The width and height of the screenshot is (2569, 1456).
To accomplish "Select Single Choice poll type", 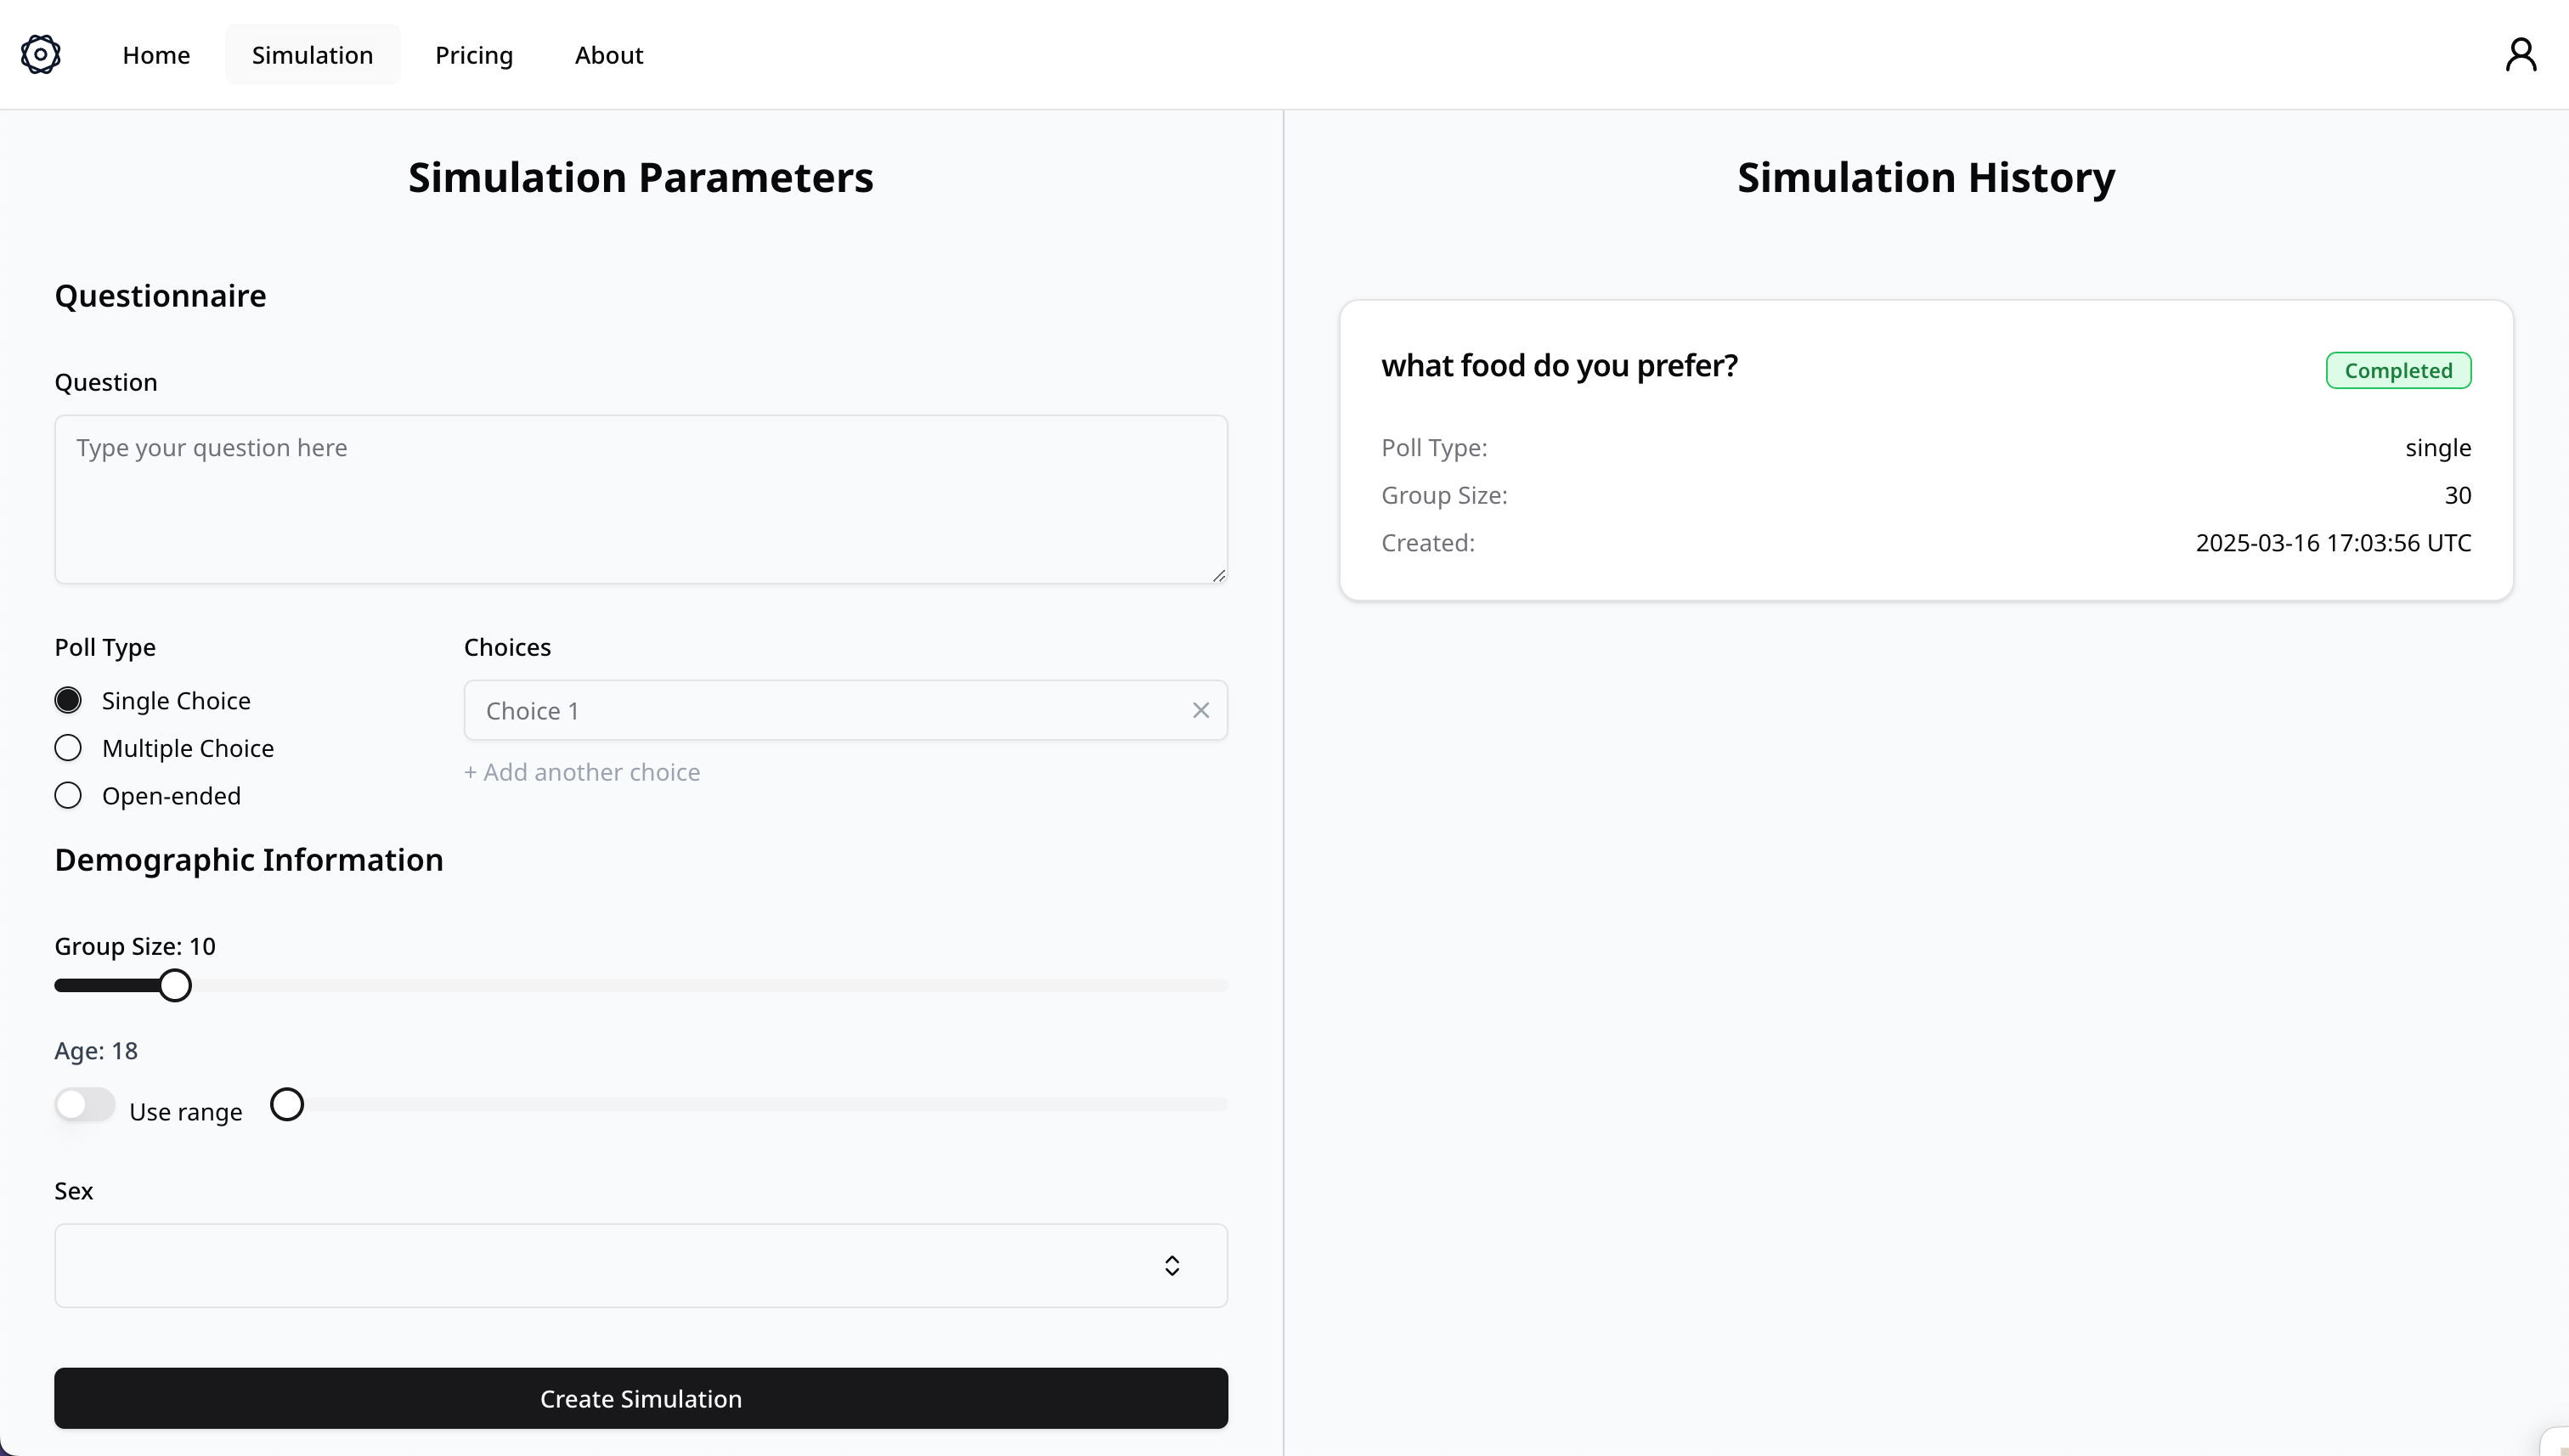I will [x=68, y=700].
